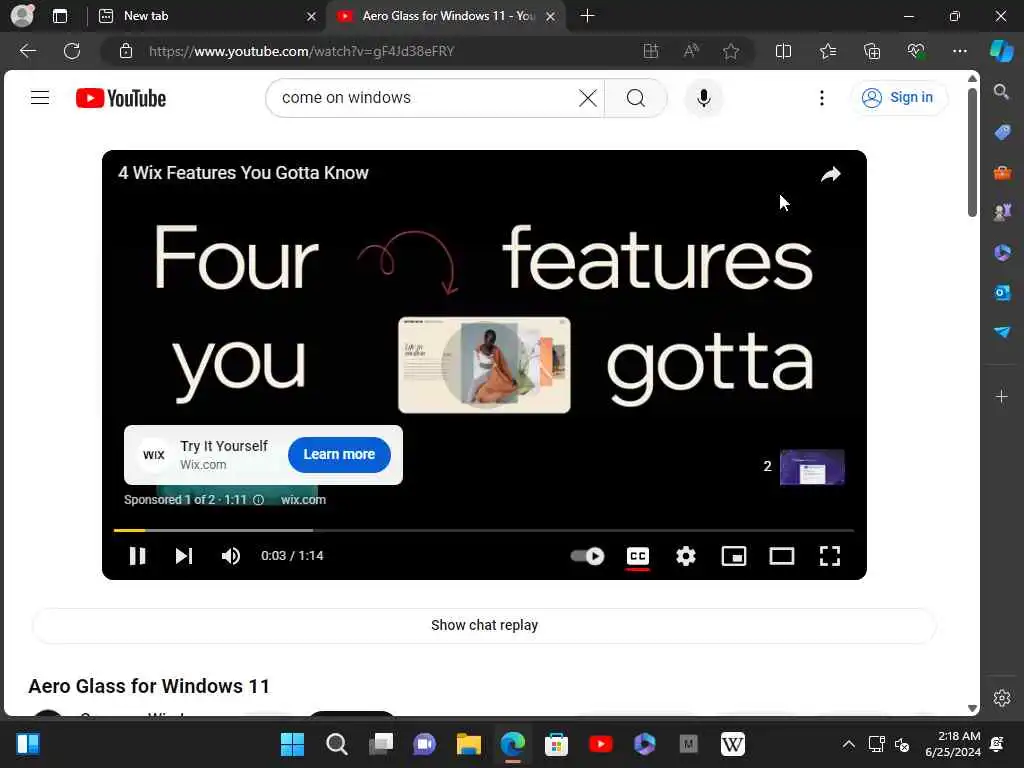Open Outlook in the sidebar
Viewport: 1024px width, 768px height.
pyautogui.click(x=1002, y=293)
